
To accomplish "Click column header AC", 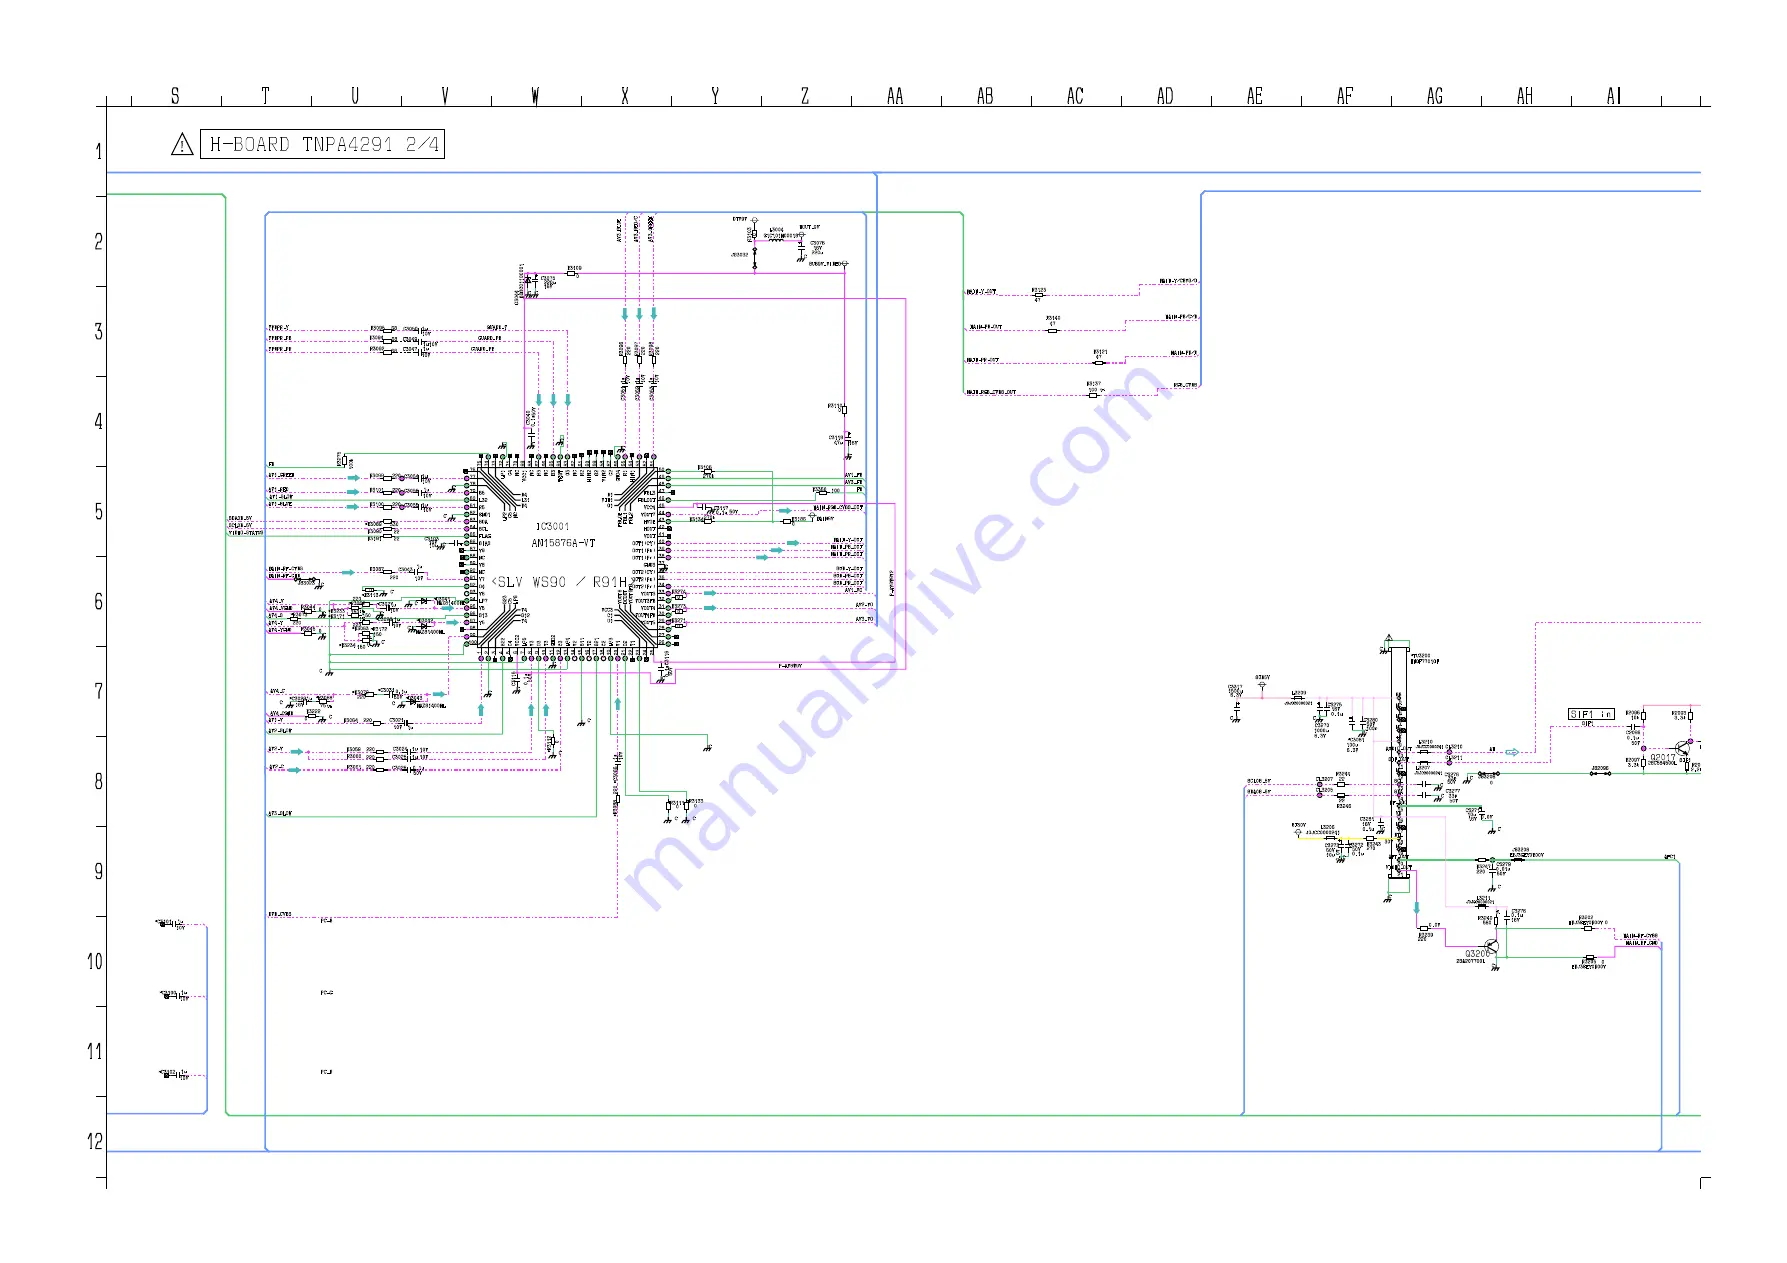I will coord(1075,96).
